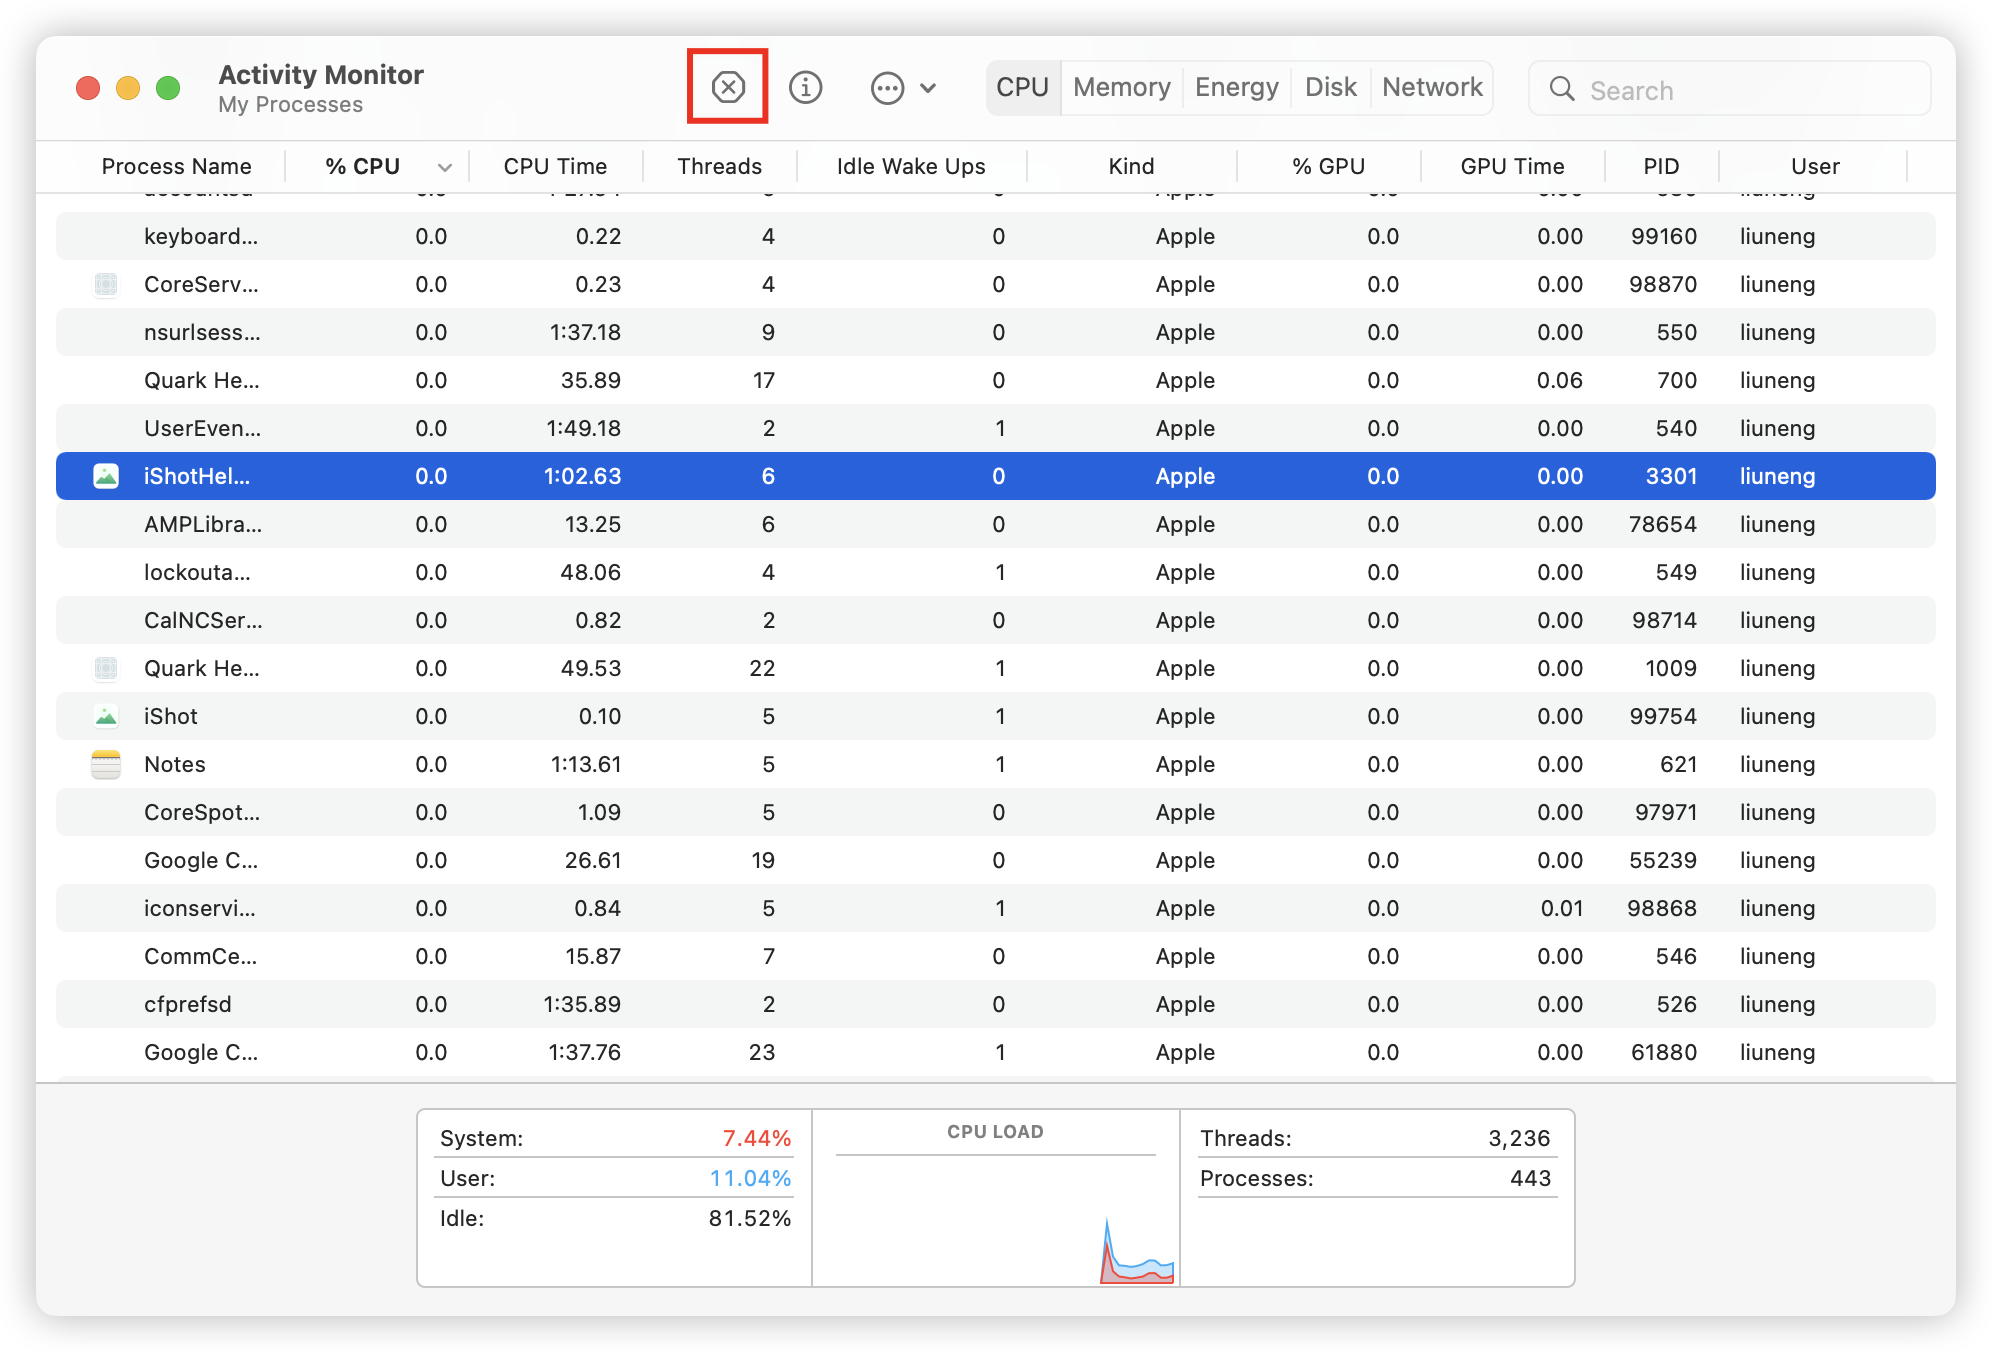
Task: Switch to the Energy tab
Action: [x=1236, y=87]
